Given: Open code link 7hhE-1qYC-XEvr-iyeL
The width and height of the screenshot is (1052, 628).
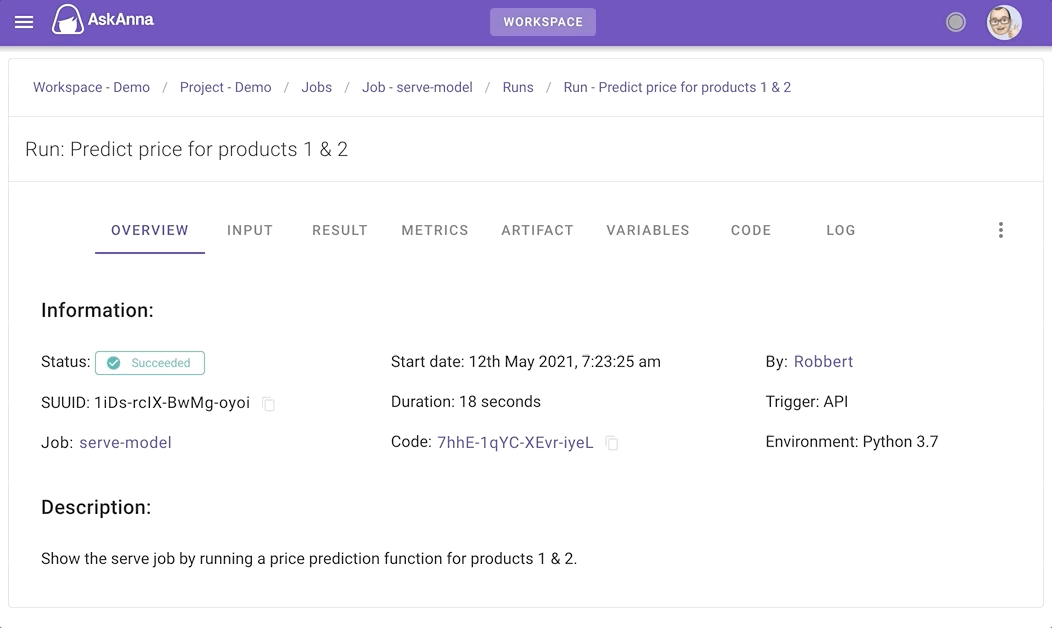Looking at the screenshot, I should [515, 442].
